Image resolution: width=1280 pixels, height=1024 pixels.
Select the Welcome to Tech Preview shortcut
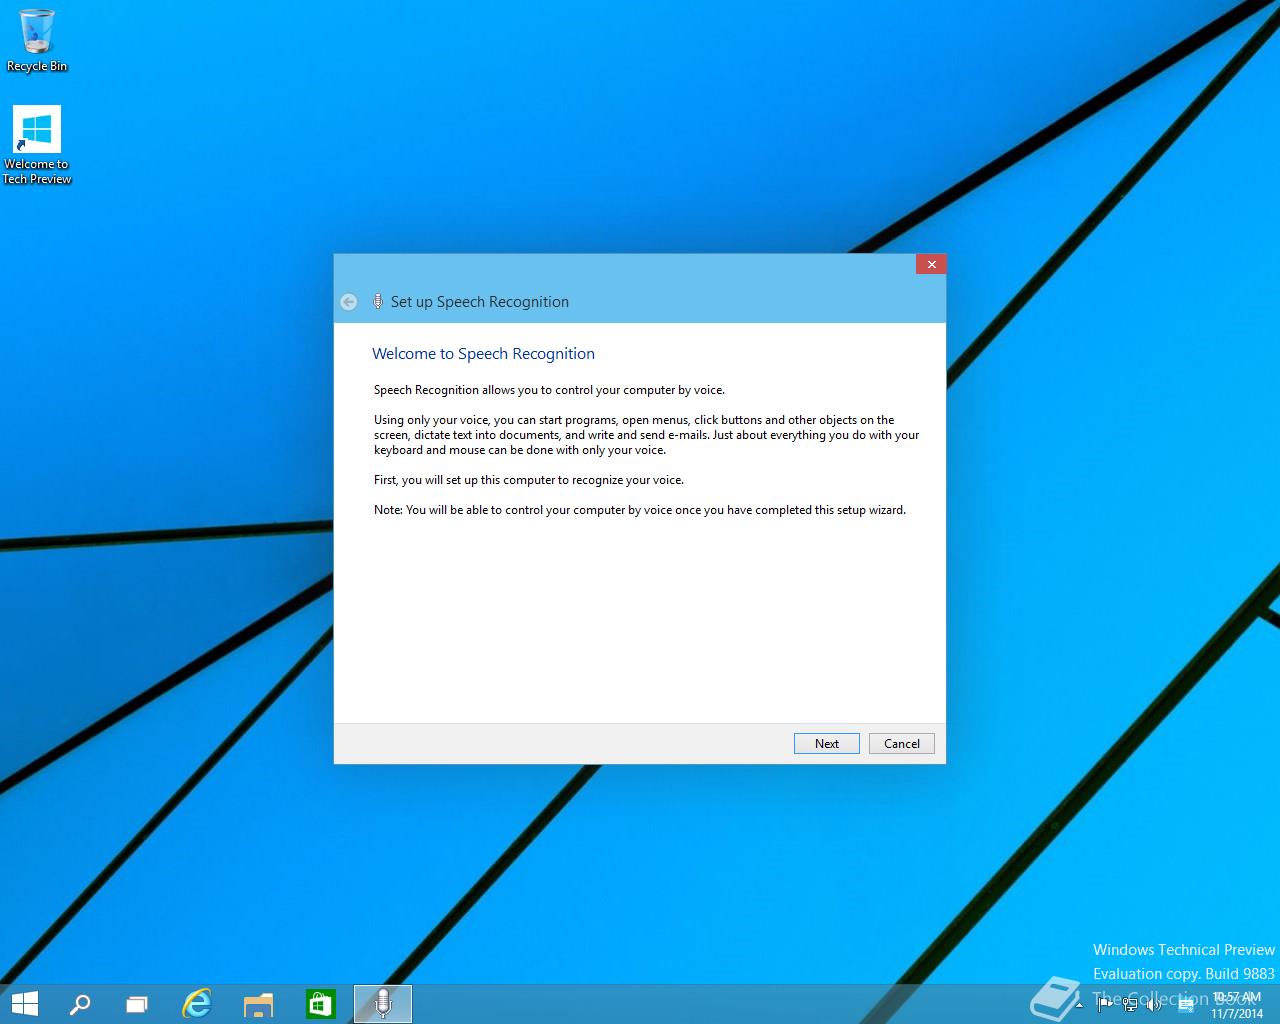coord(37,146)
